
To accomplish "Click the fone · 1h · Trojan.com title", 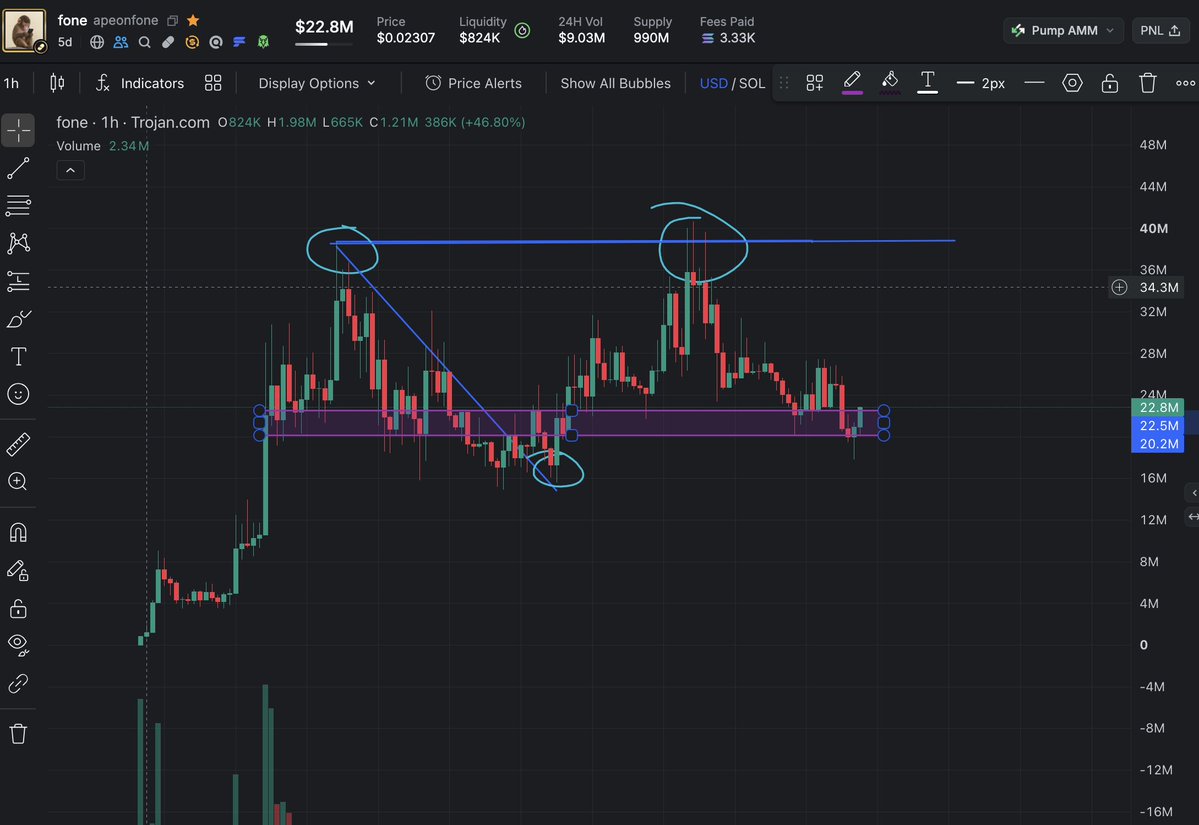I will pyautogui.click(x=133, y=122).
